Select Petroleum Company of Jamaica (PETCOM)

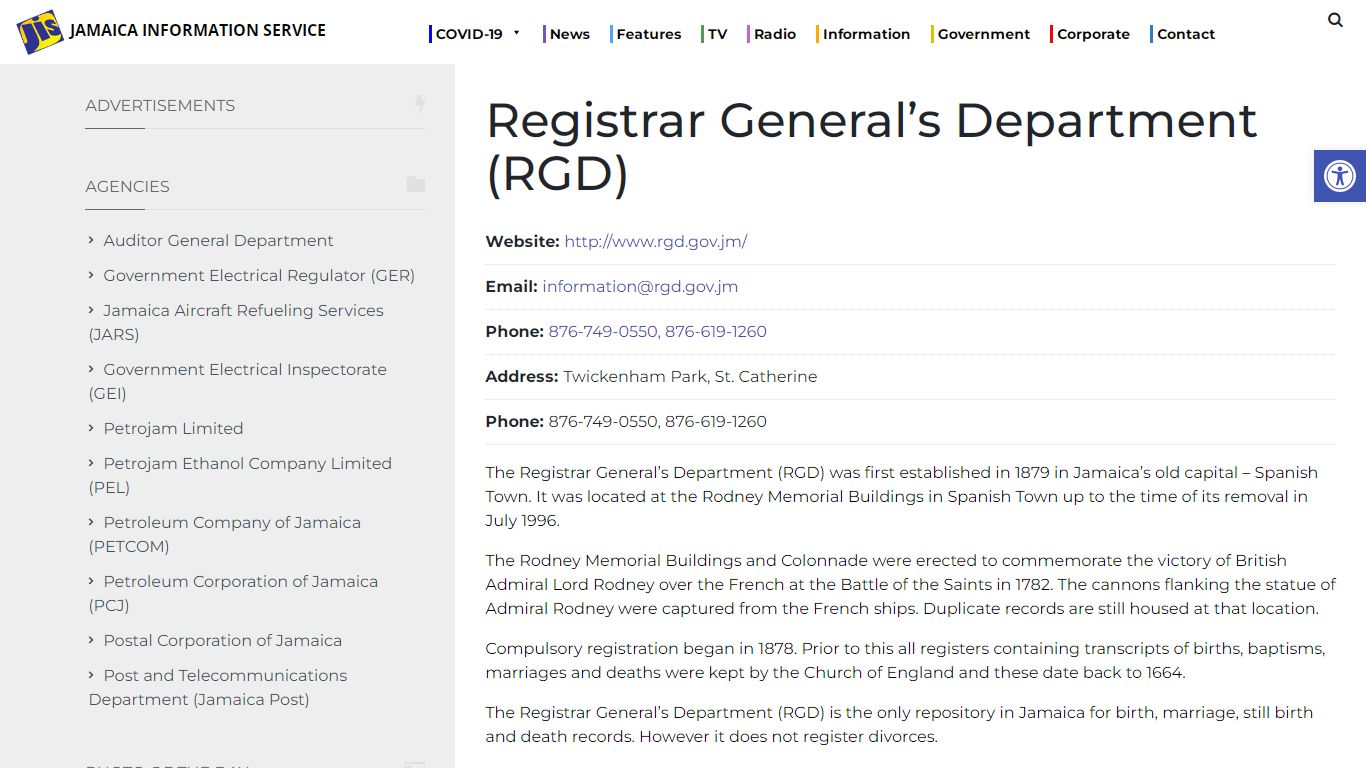point(225,534)
